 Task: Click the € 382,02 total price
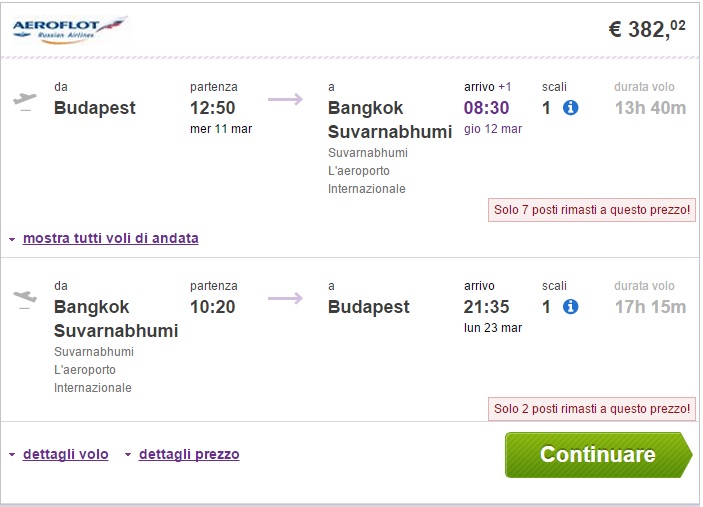tap(647, 29)
